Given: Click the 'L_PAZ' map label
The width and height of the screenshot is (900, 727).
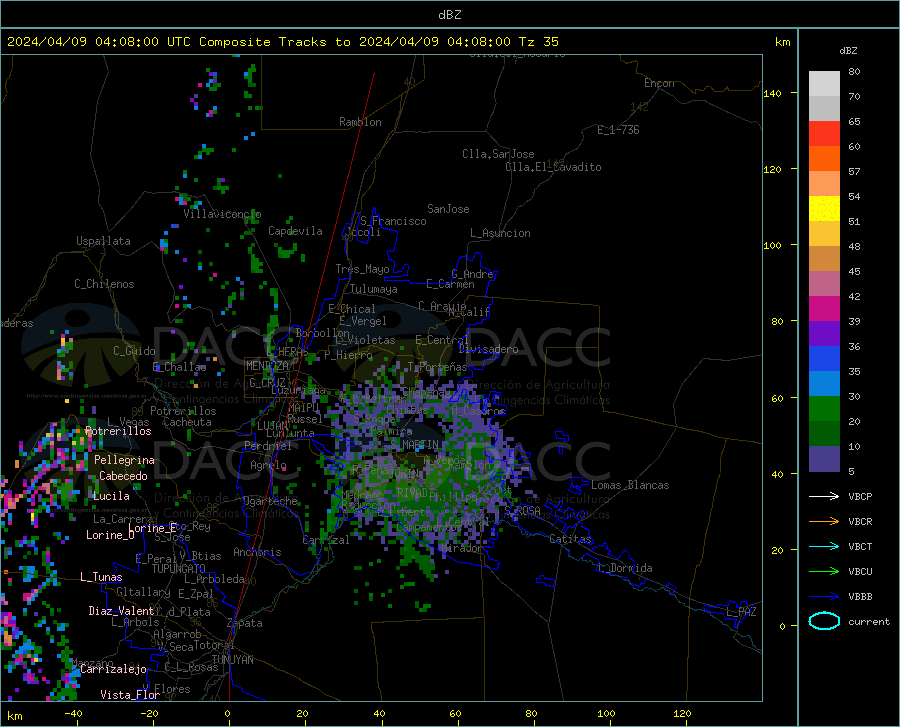Looking at the screenshot, I should click(x=741, y=612).
